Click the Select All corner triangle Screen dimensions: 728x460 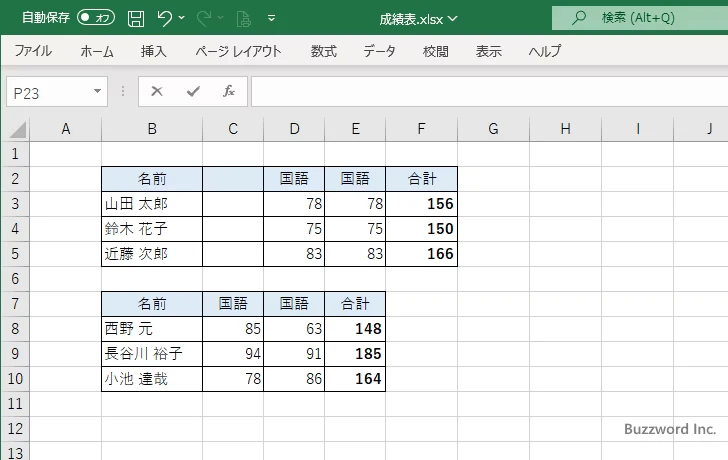point(17,130)
